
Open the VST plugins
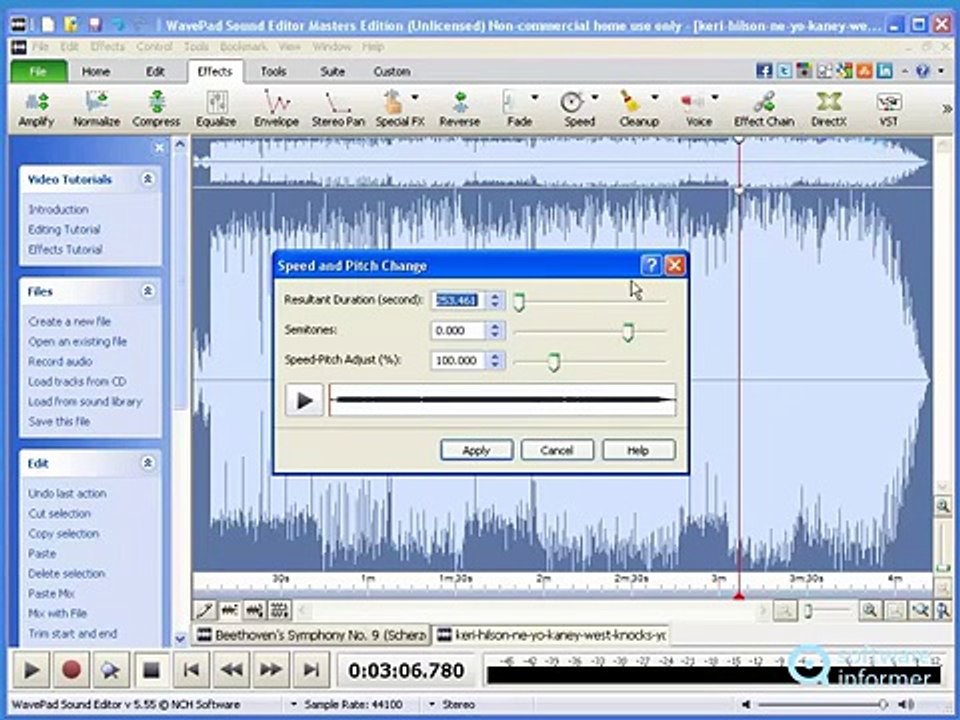(888, 109)
